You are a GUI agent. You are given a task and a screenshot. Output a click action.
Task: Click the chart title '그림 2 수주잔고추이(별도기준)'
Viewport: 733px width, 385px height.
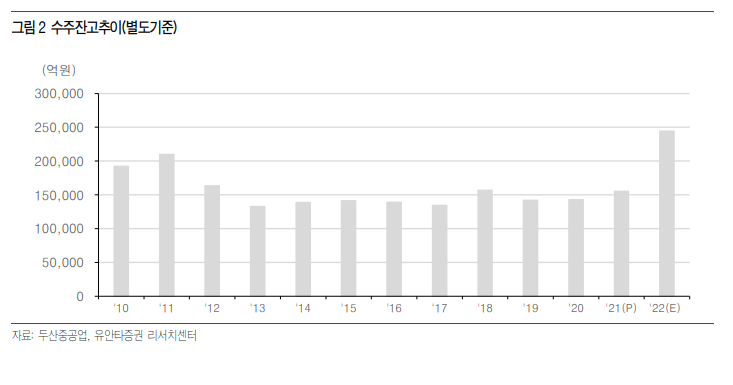tap(94, 28)
